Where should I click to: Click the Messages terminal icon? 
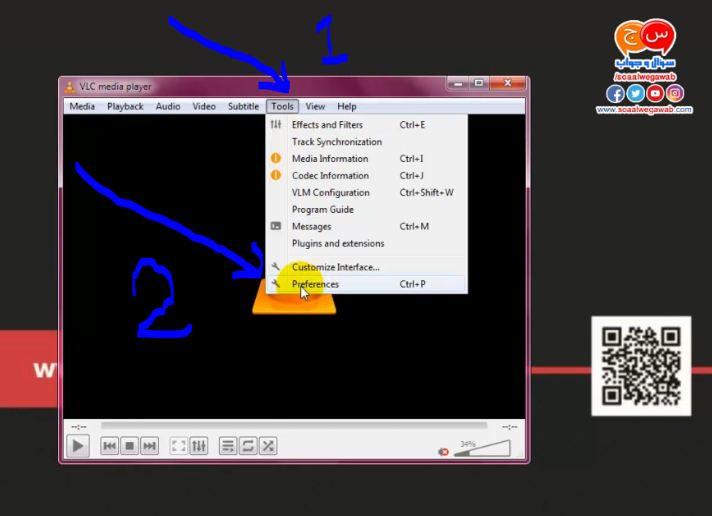coord(276,226)
